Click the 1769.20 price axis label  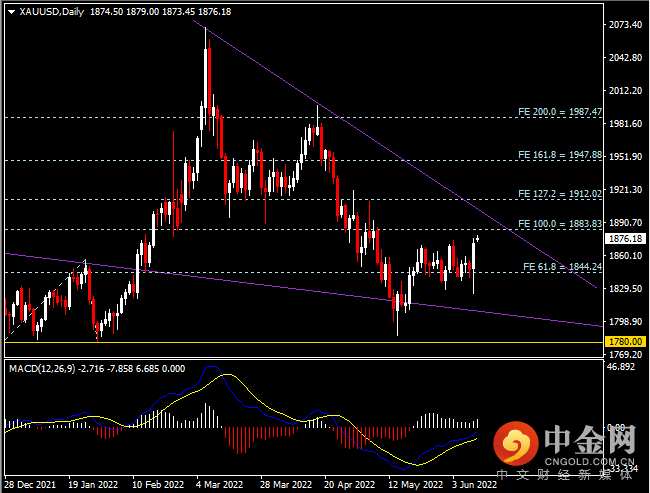pos(625,355)
